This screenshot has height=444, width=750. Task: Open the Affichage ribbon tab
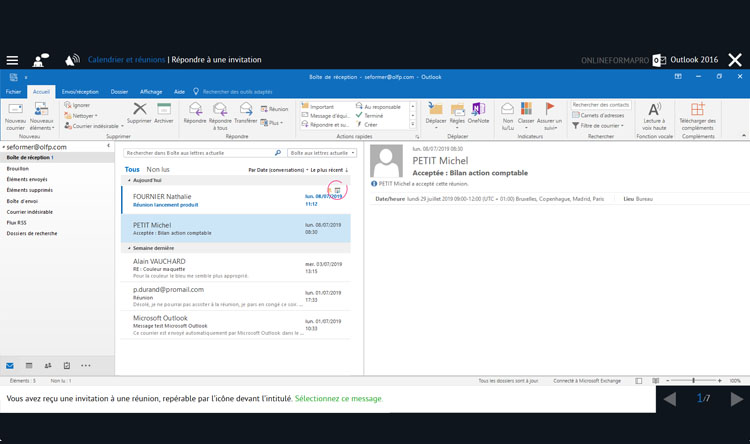coord(151,91)
